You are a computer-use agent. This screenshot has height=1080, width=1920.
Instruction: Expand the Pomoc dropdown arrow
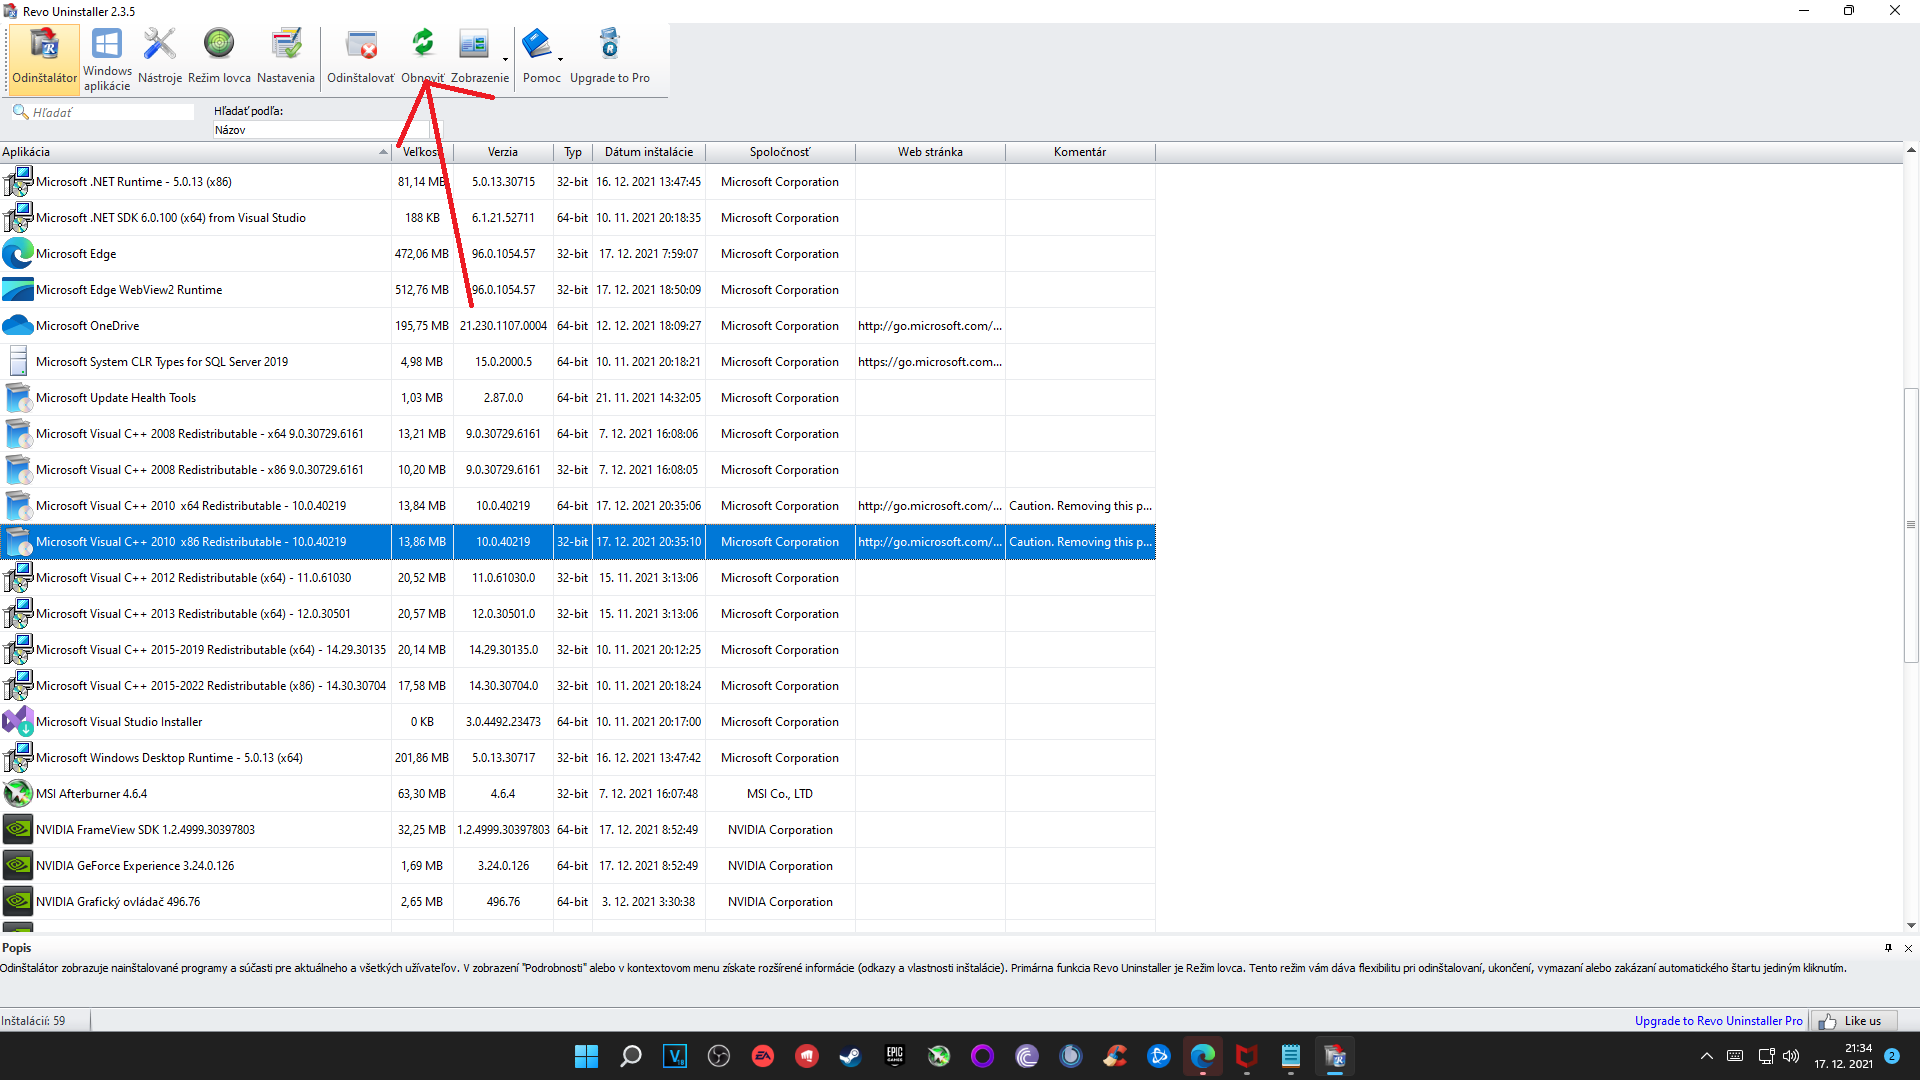[560, 60]
